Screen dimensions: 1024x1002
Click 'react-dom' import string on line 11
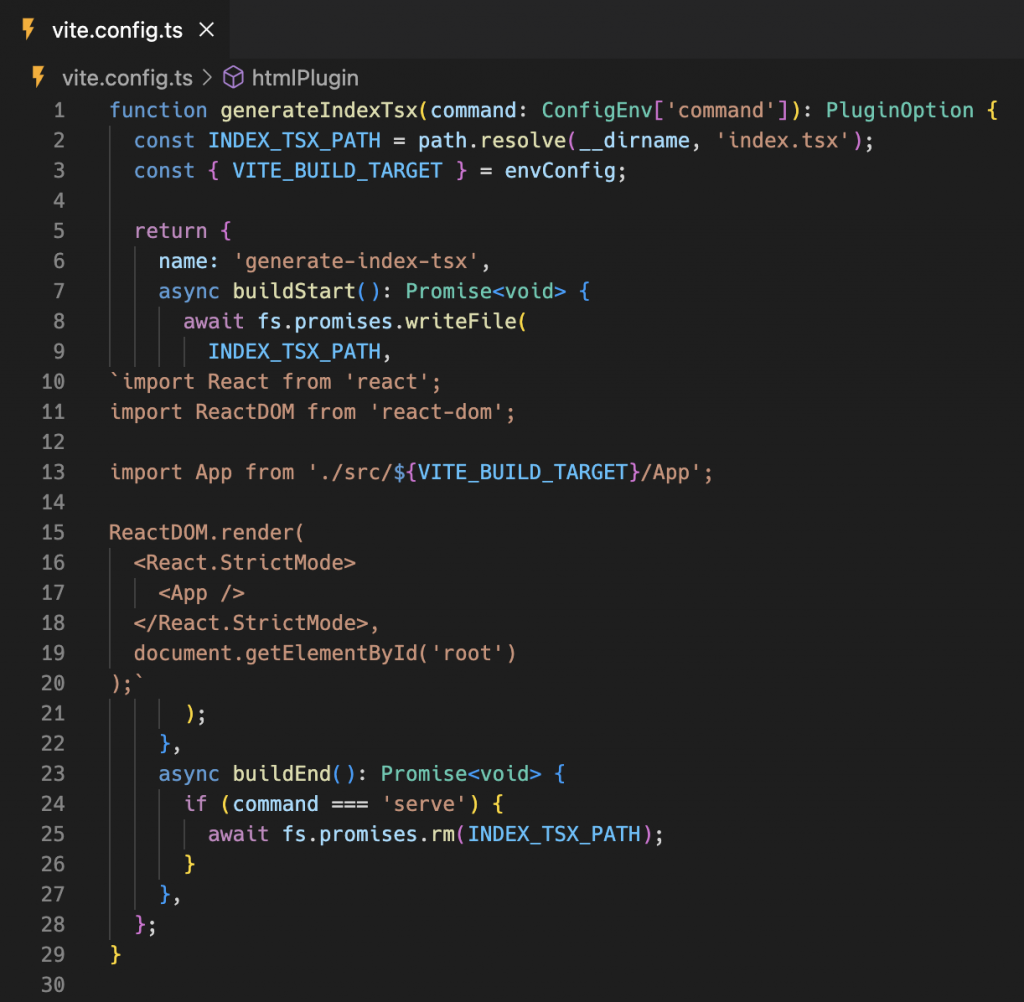(436, 412)
